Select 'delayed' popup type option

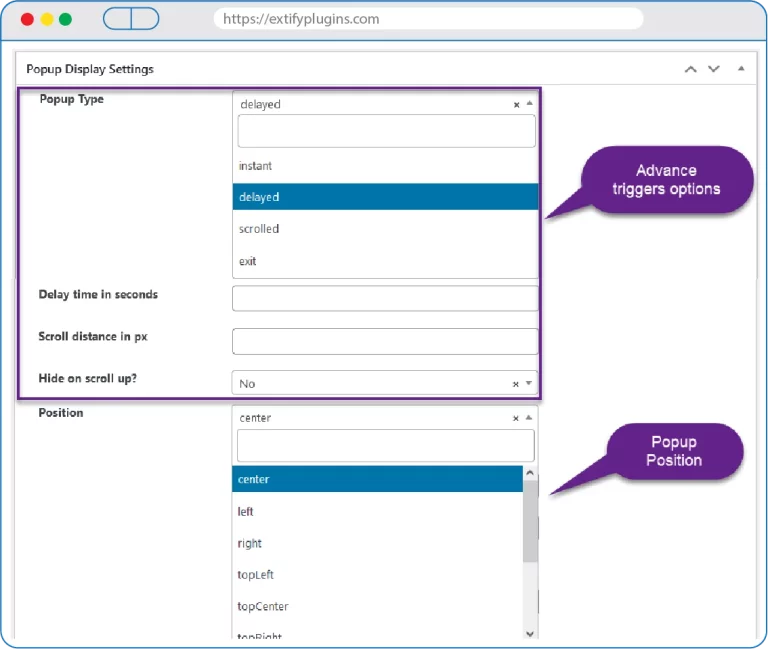tap(385, 197)
